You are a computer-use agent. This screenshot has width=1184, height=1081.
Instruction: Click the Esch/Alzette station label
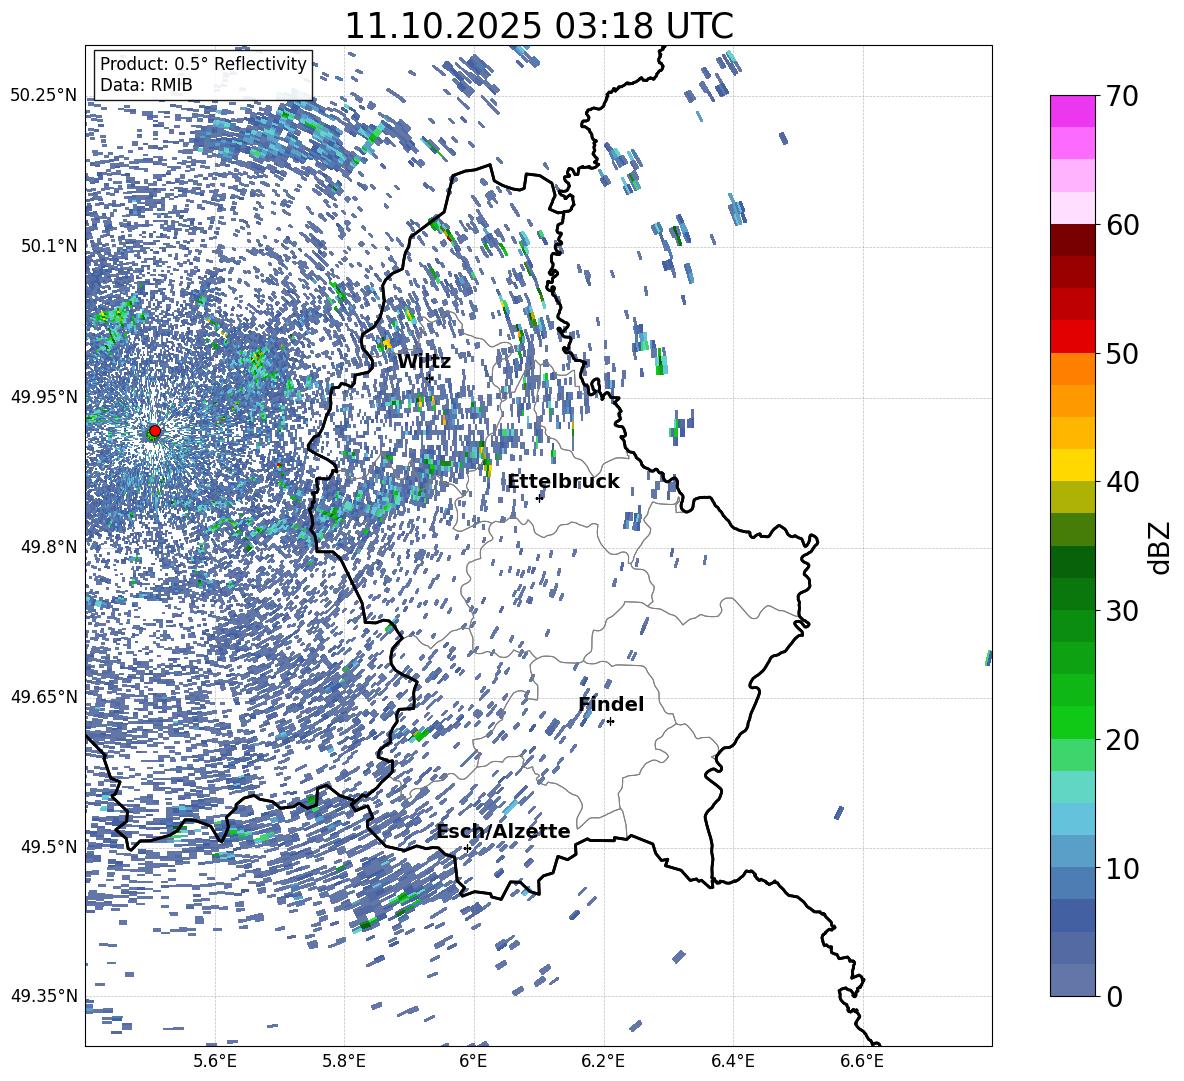504,832
